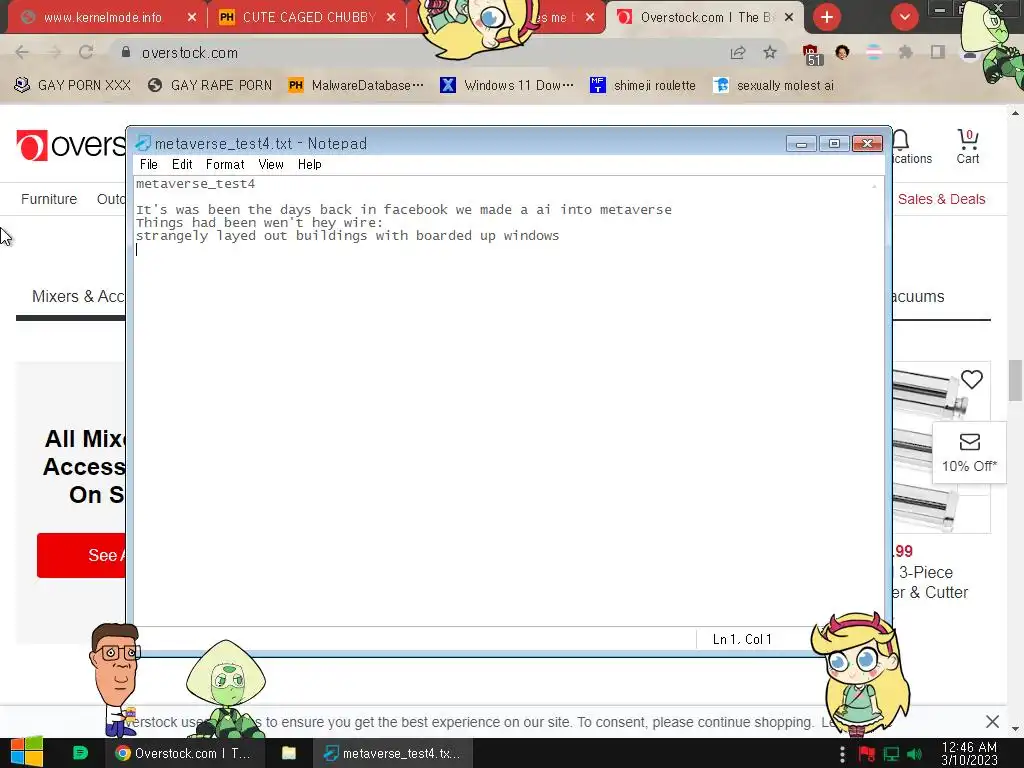The width and height of the screenshot is (1024, 768).
Task: Switch to Overstock.com Chrome taskbar button
Action: click(x=183, y=753)
